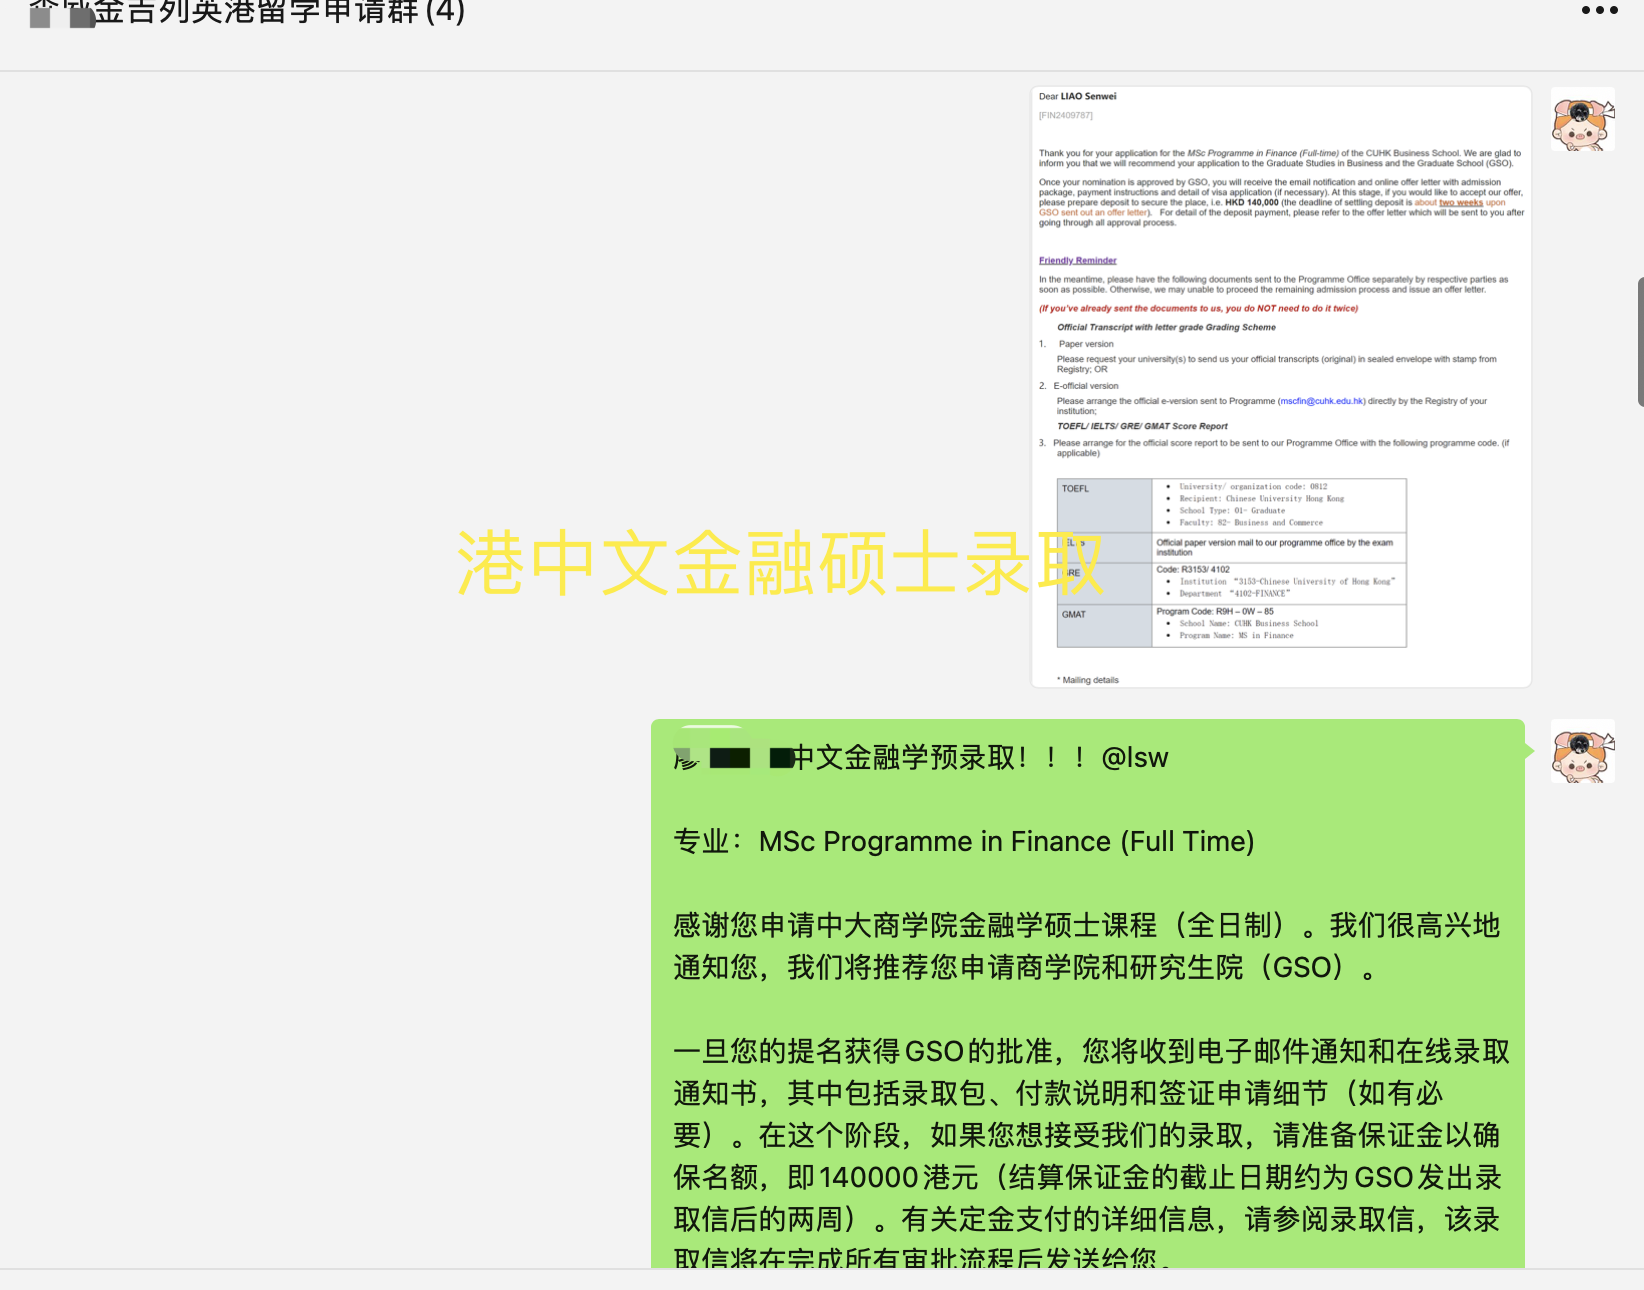Screen dimensions: 1644x1290
Task: Click the underlined "two weeks" text in letter
Action: point(1460,203)
